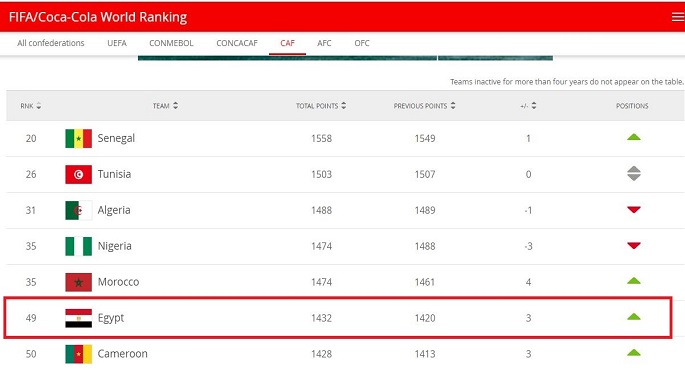Sort by TEAM column sort arrows
The image size is (685, 370).
point(175,105)
